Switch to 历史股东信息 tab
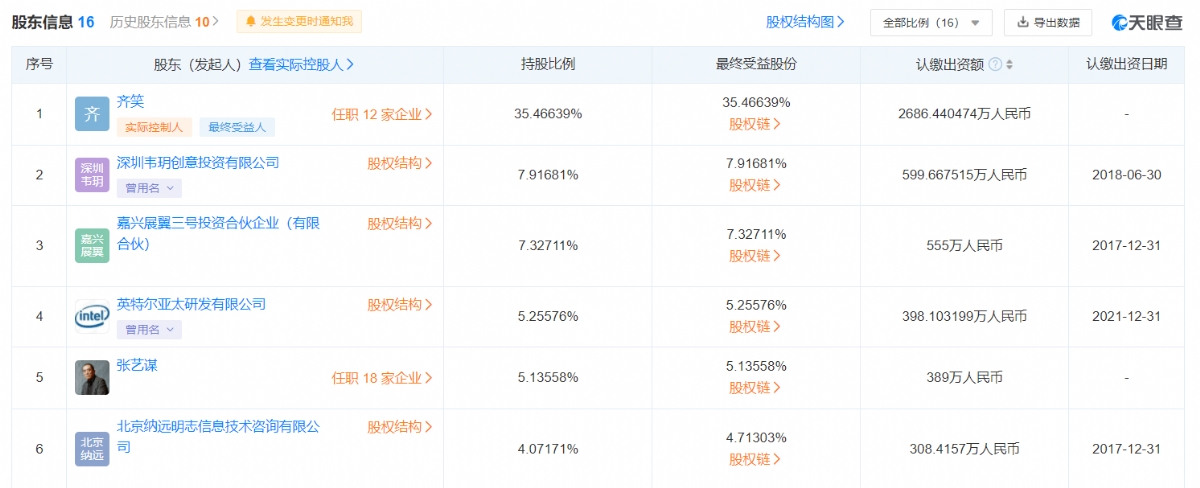The height and width of the screenshot is (488, 1200). tap(163, 21)
